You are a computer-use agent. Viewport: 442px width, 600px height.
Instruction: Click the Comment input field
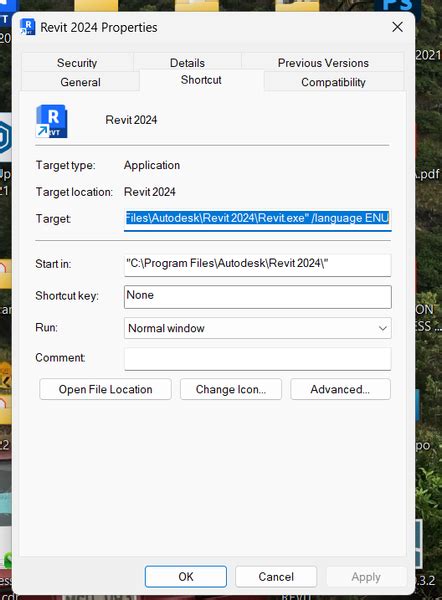point(258,359)
